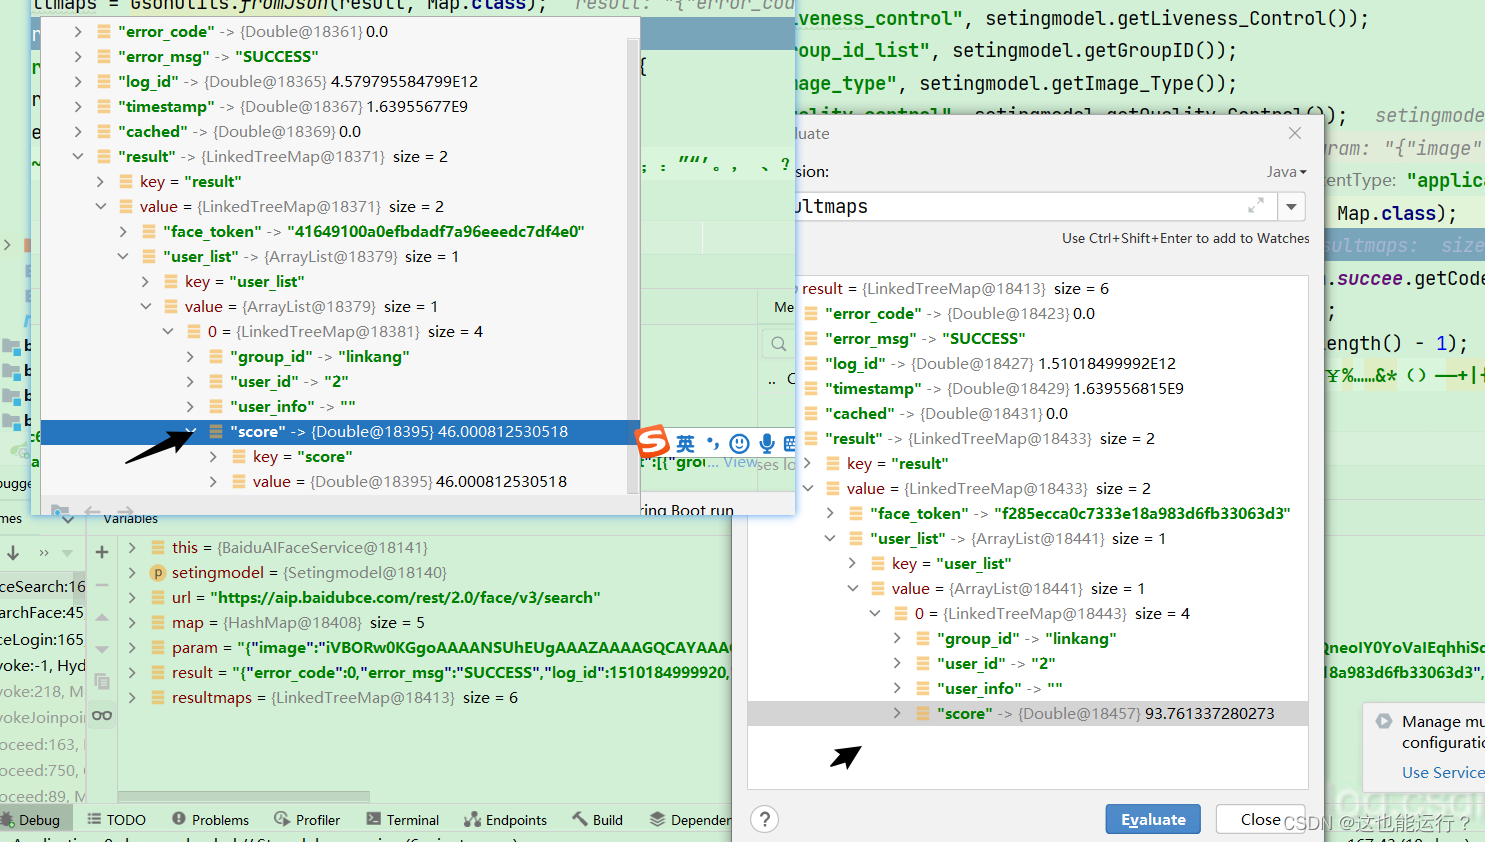
Task: Expand the resultmaps variable in Variables pane
Action: click(x=132, y=698)
